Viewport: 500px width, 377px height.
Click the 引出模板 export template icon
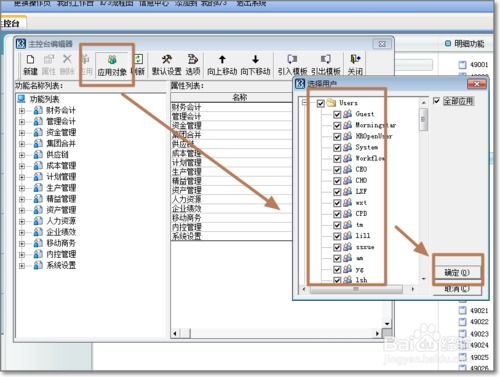325,60
